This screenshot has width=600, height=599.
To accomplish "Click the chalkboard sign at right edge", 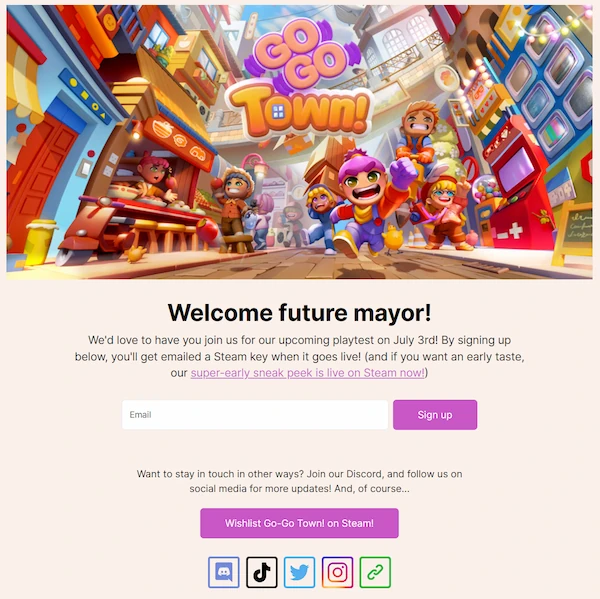I will click(x=574, y=232).
